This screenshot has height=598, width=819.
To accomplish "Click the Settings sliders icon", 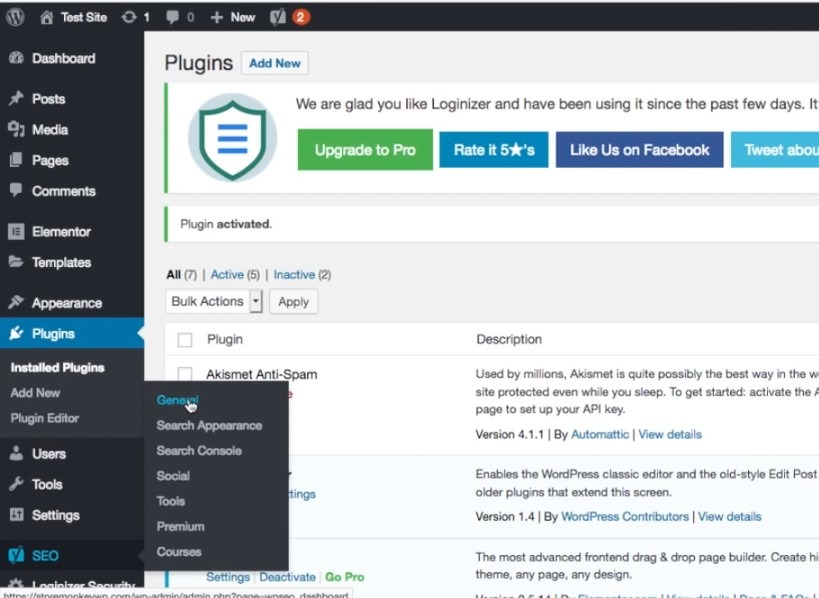I will tap(16, 514).
